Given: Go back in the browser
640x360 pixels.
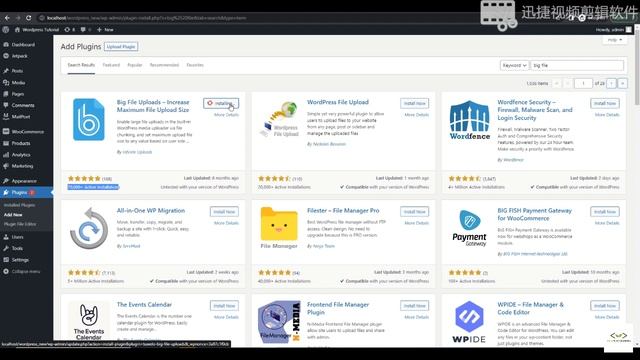Looking at the screenshot, I should click(7, 18).
